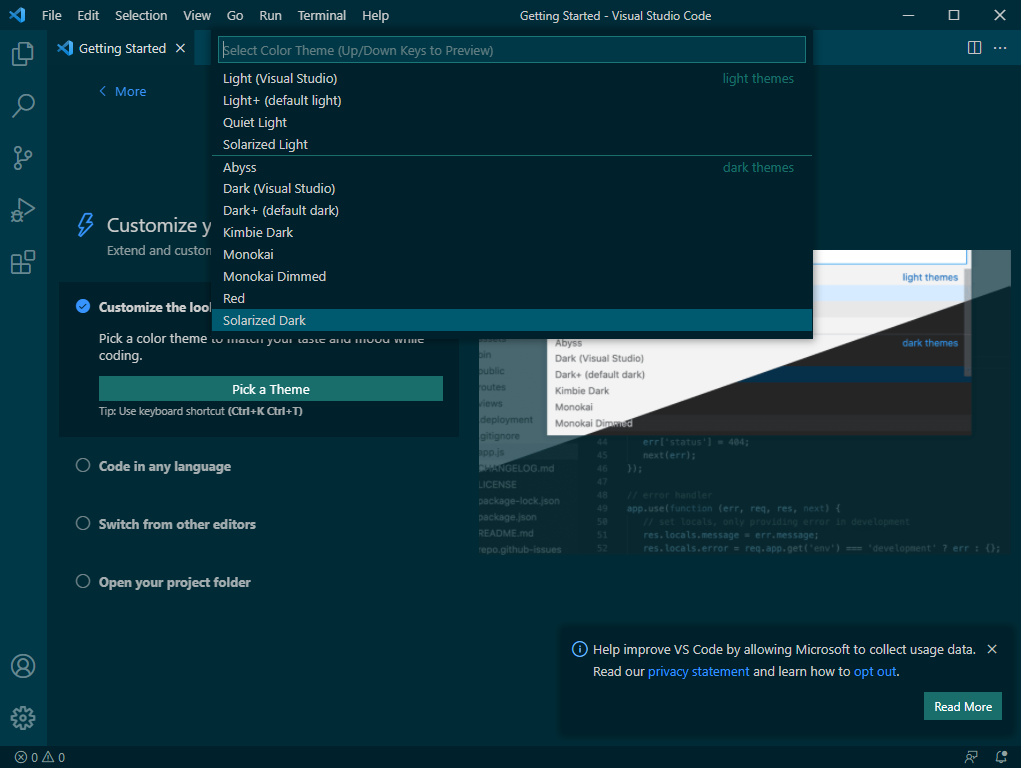
Task: Focus the Select Color Theme input
Action: coord(512,50)
